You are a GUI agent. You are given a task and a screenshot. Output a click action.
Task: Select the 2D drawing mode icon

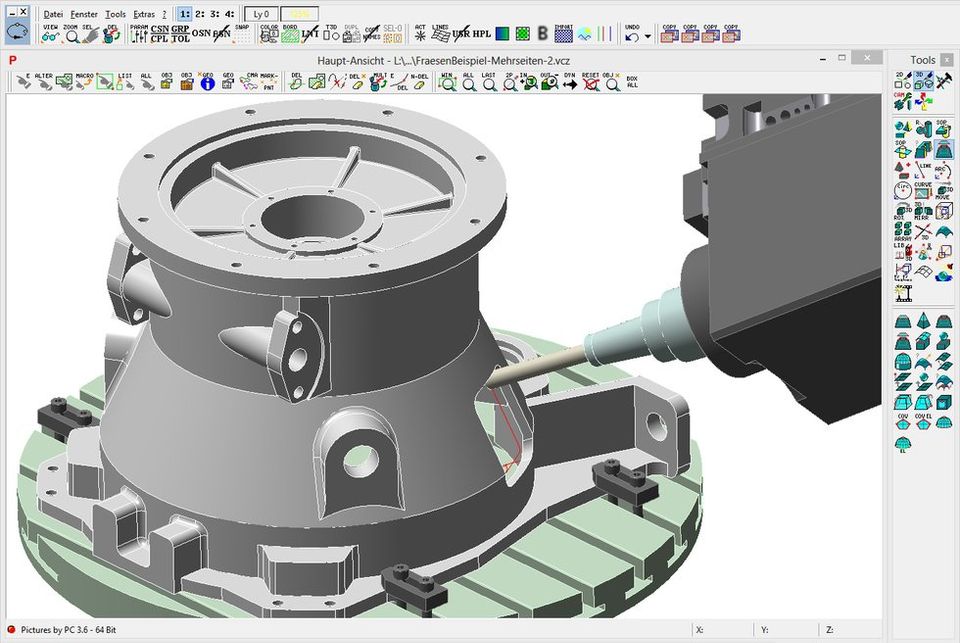[902, 80]
